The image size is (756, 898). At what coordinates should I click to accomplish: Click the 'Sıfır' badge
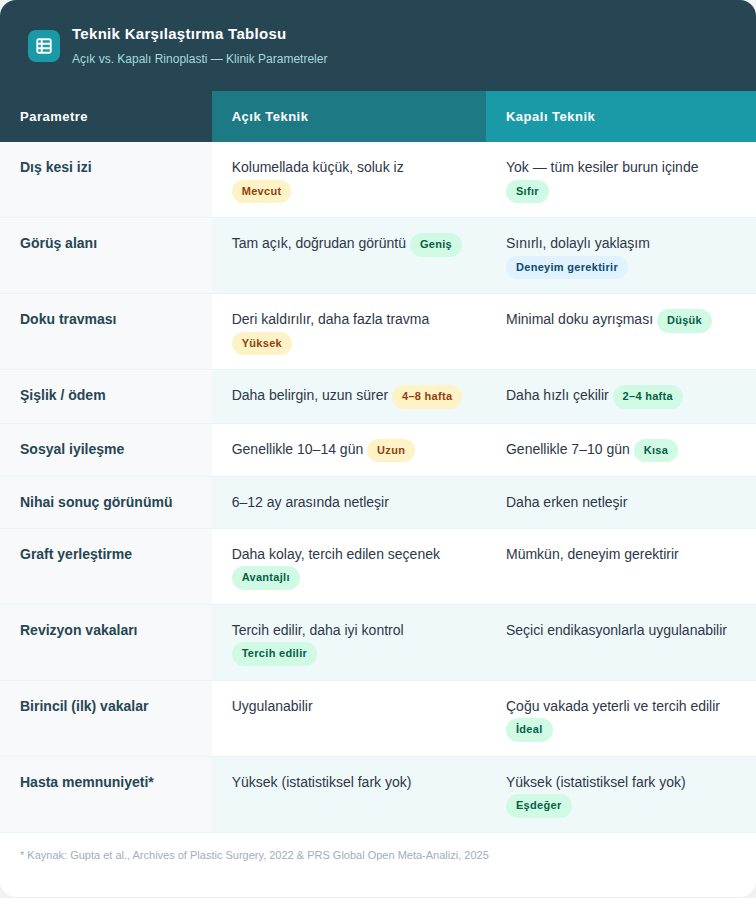pos(527,192)
